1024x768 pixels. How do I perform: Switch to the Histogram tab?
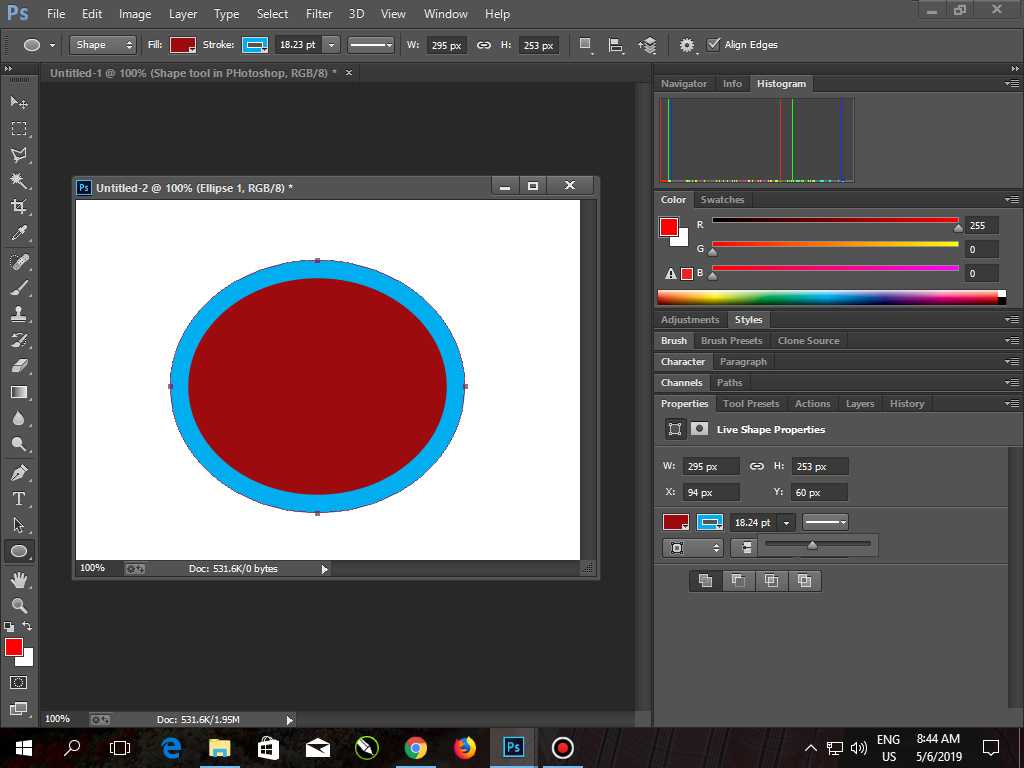781,83
